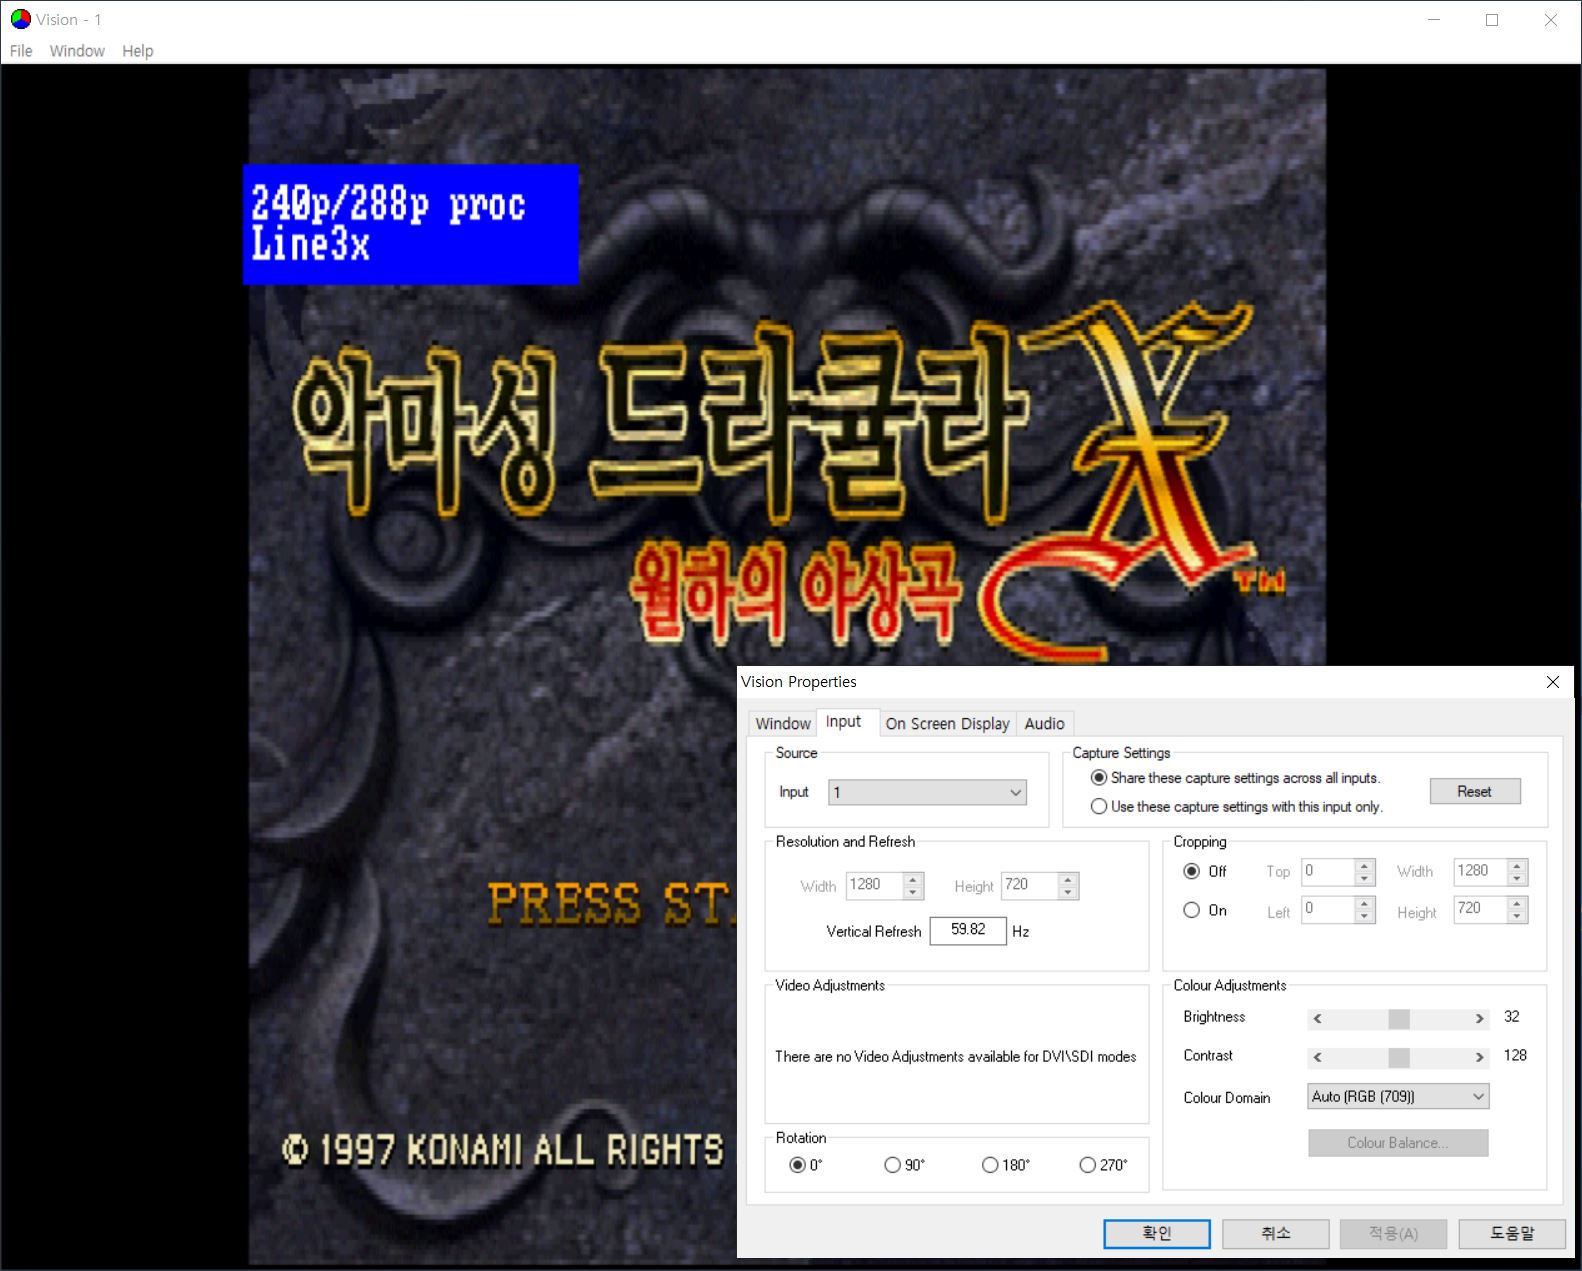
Task: Click Contrast slider left arrow
Action: (x=1318, y=1057)
